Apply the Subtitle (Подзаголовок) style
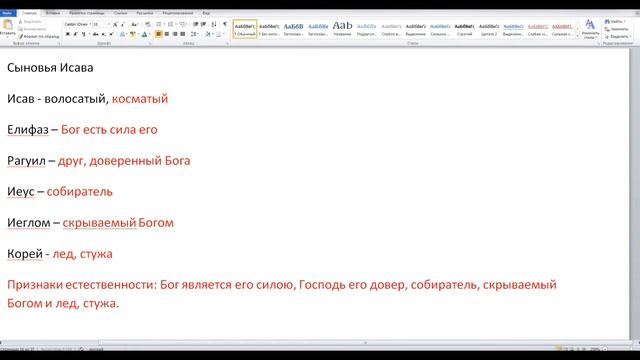 [x=367, y=29]
